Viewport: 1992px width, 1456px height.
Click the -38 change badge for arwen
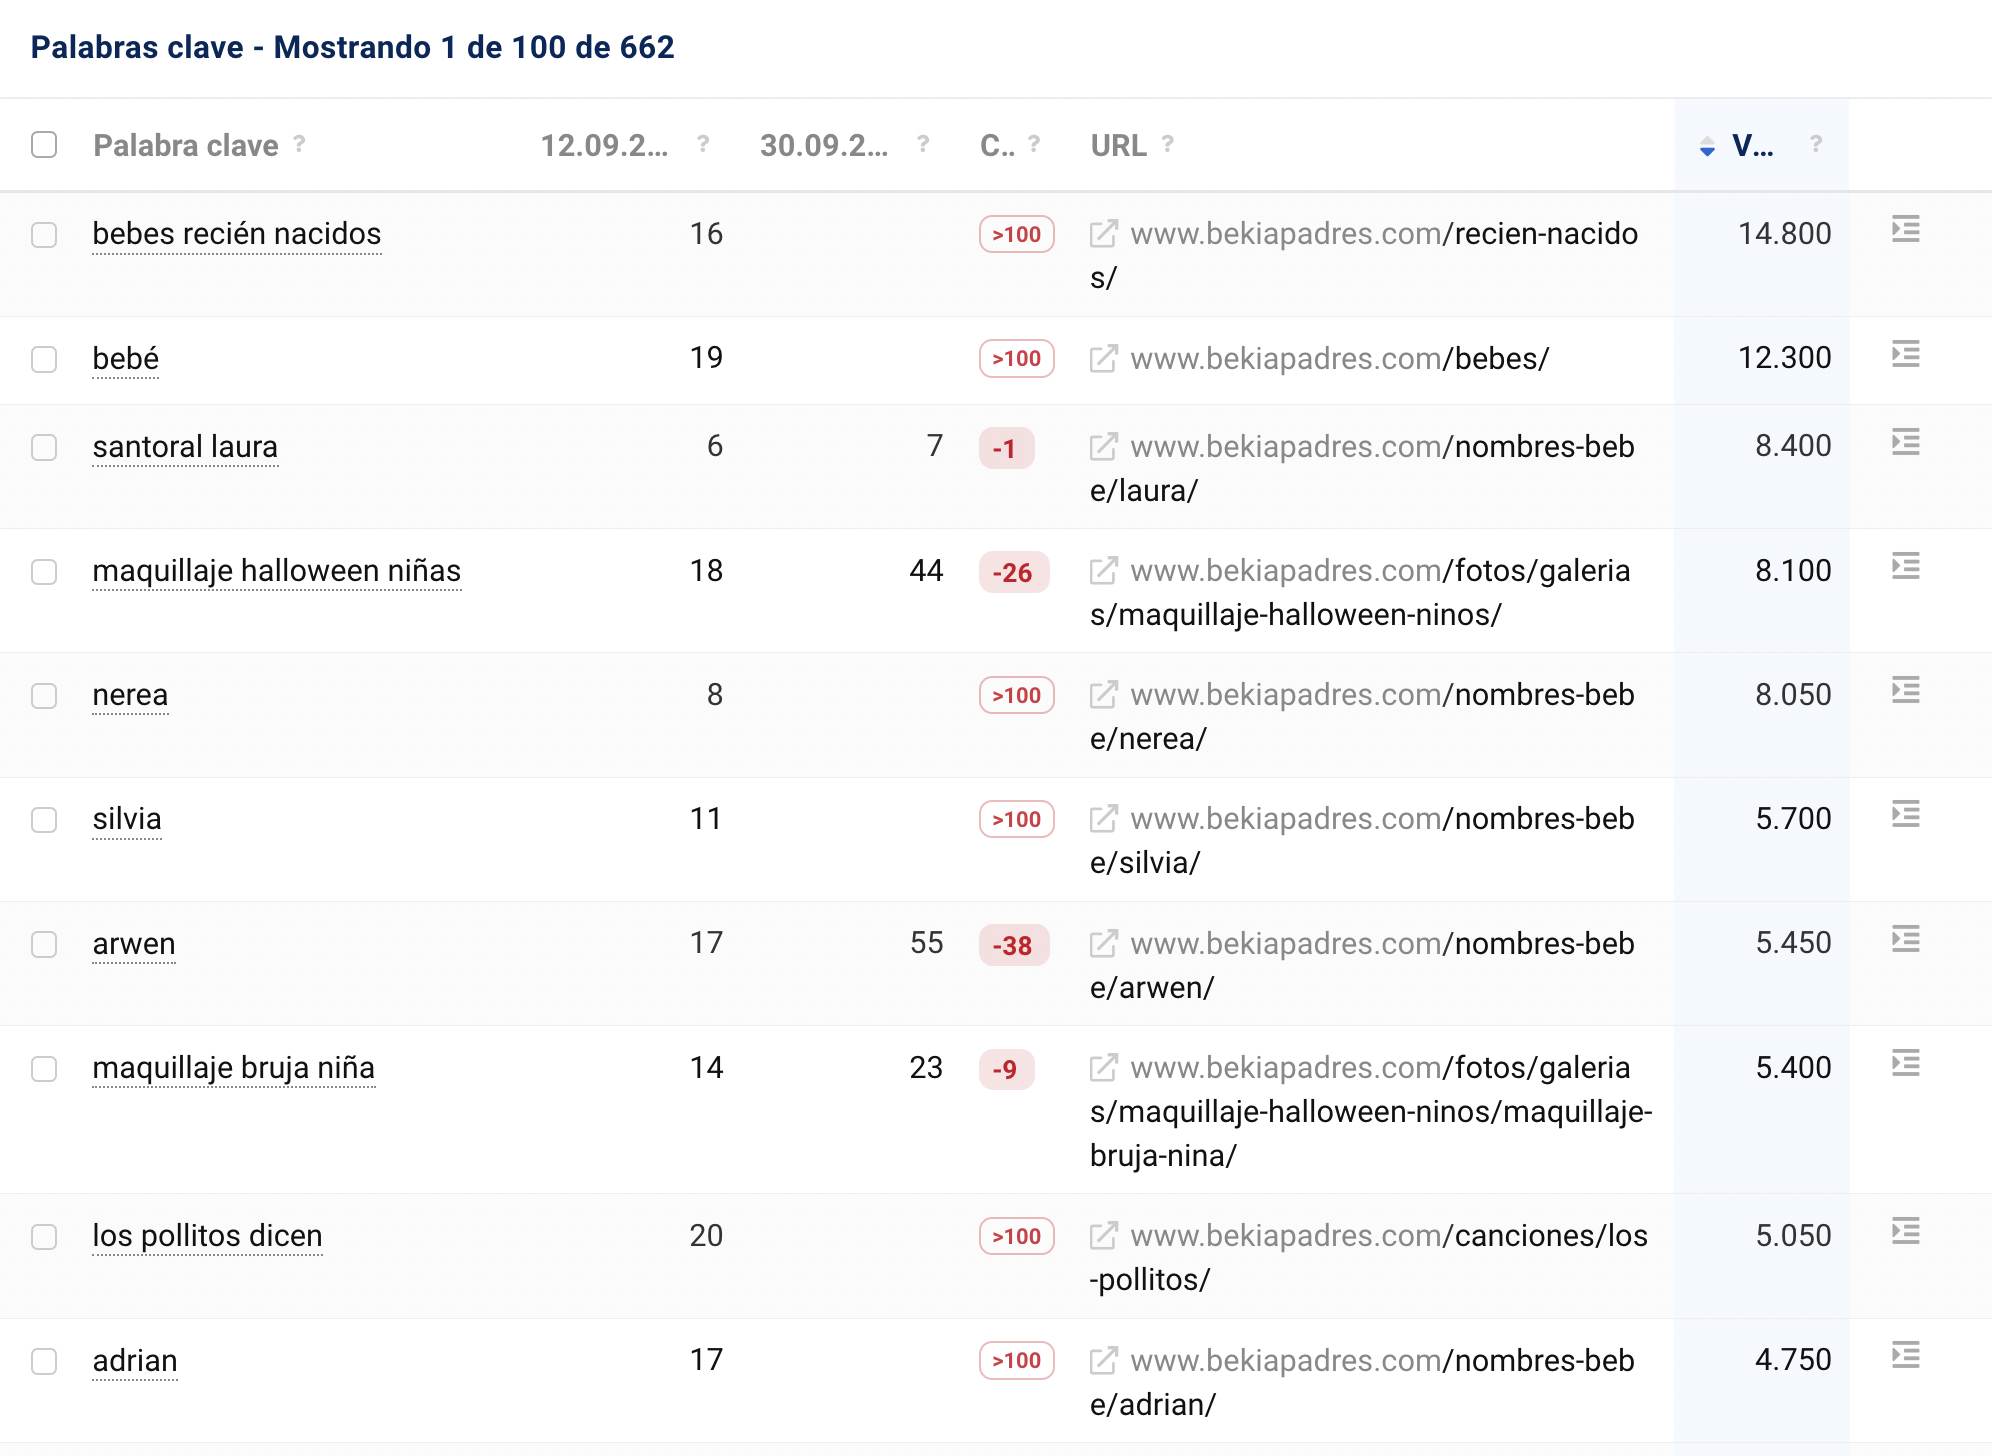point(1012,945)
